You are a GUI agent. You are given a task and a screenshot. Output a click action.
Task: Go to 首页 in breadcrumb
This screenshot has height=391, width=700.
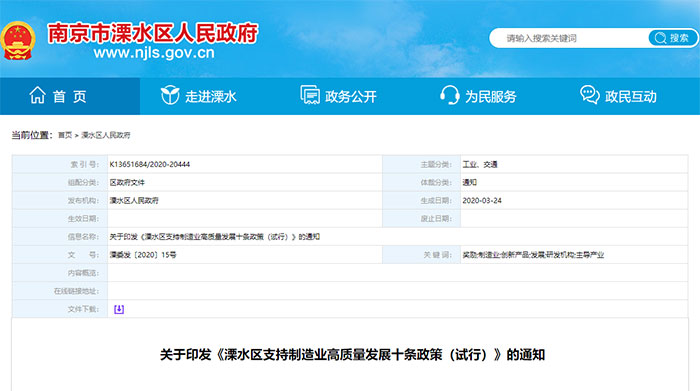pyautogui.click(x=65, y=135)
